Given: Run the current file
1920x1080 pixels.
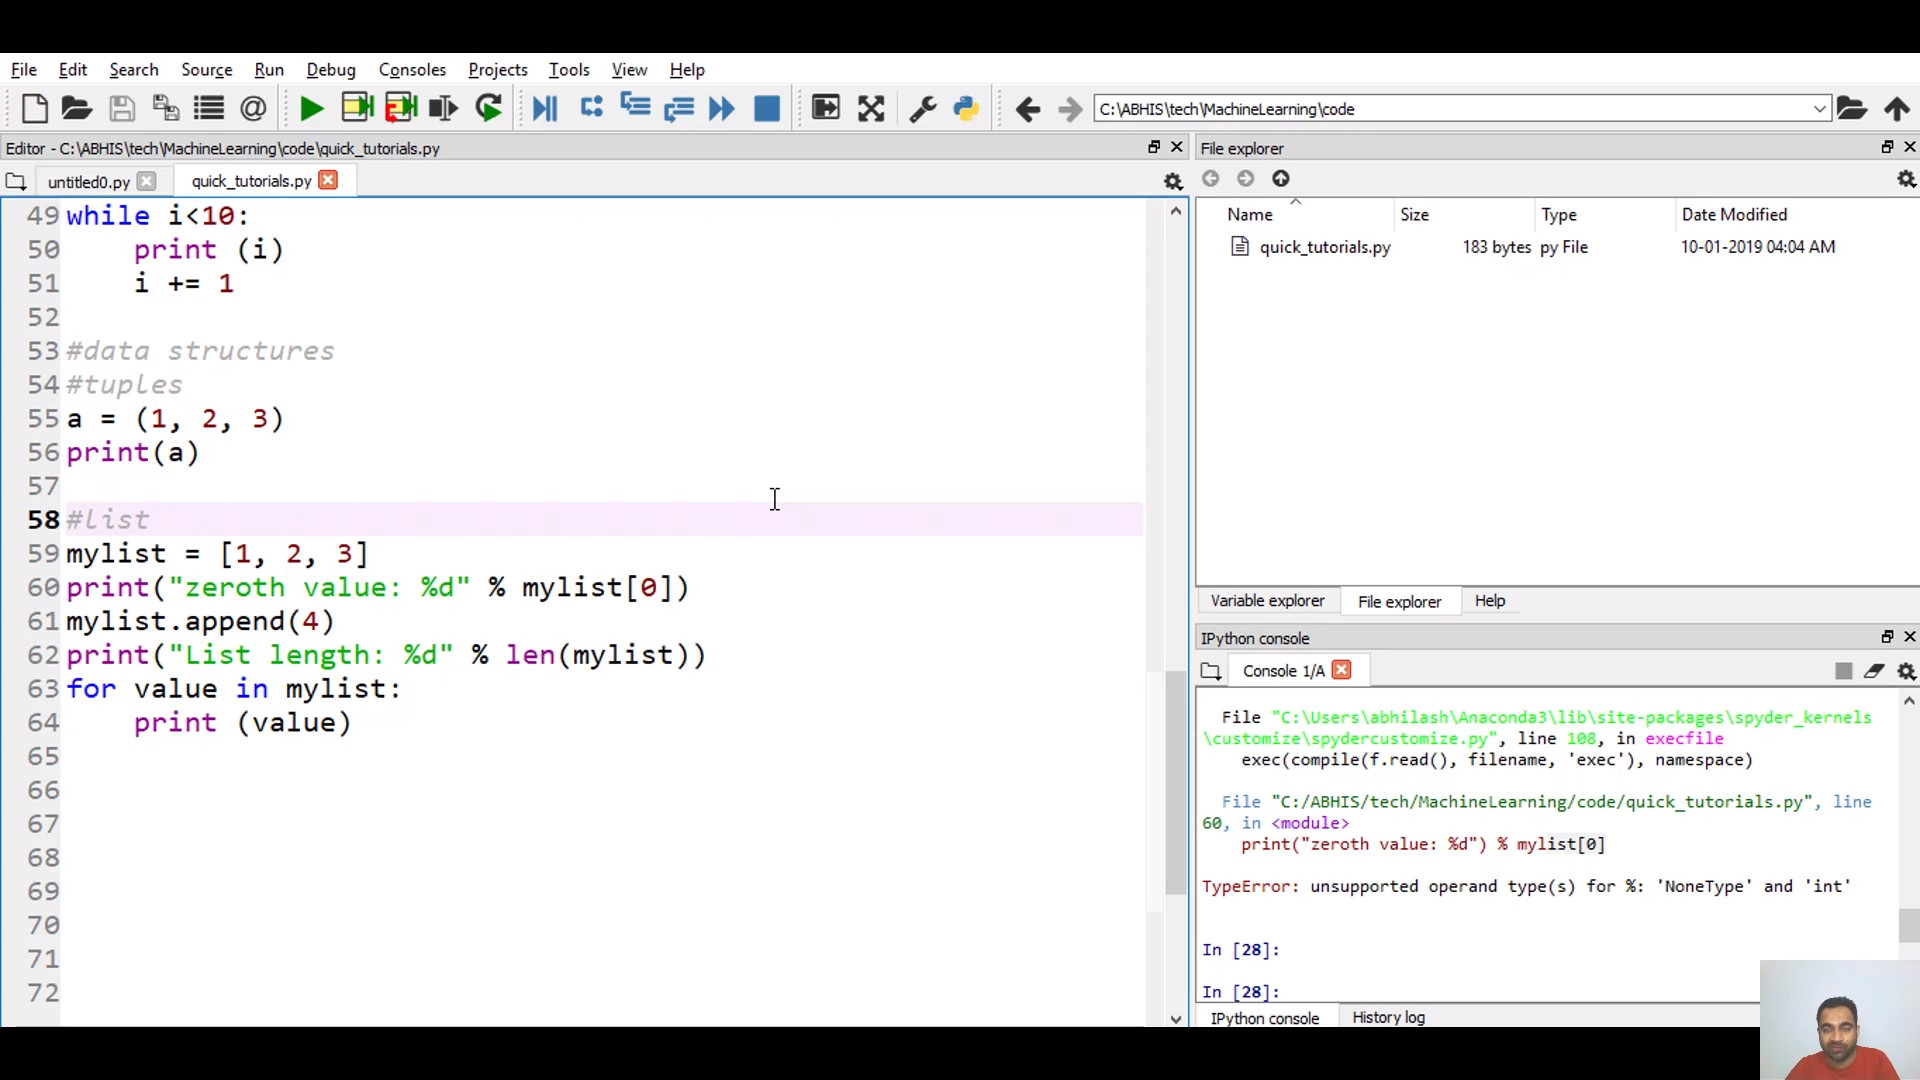Looking at the screenshot, I should point(311,108).
